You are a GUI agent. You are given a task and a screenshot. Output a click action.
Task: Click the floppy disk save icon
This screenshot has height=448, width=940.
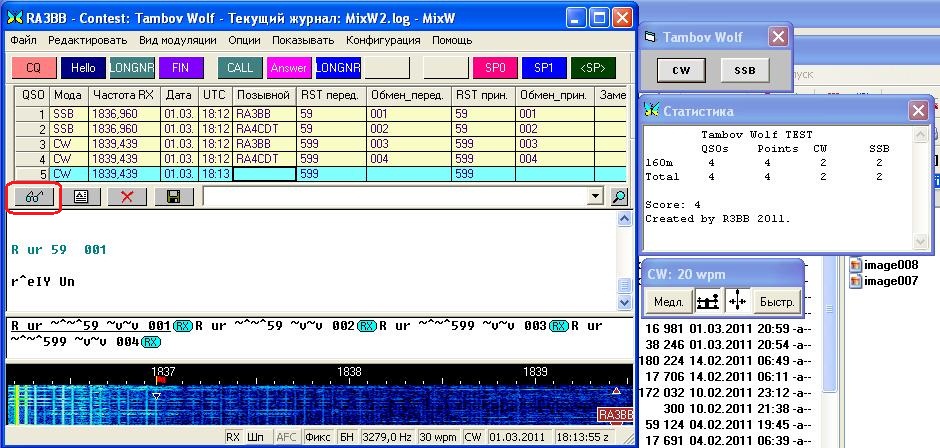tap(174, 197)
